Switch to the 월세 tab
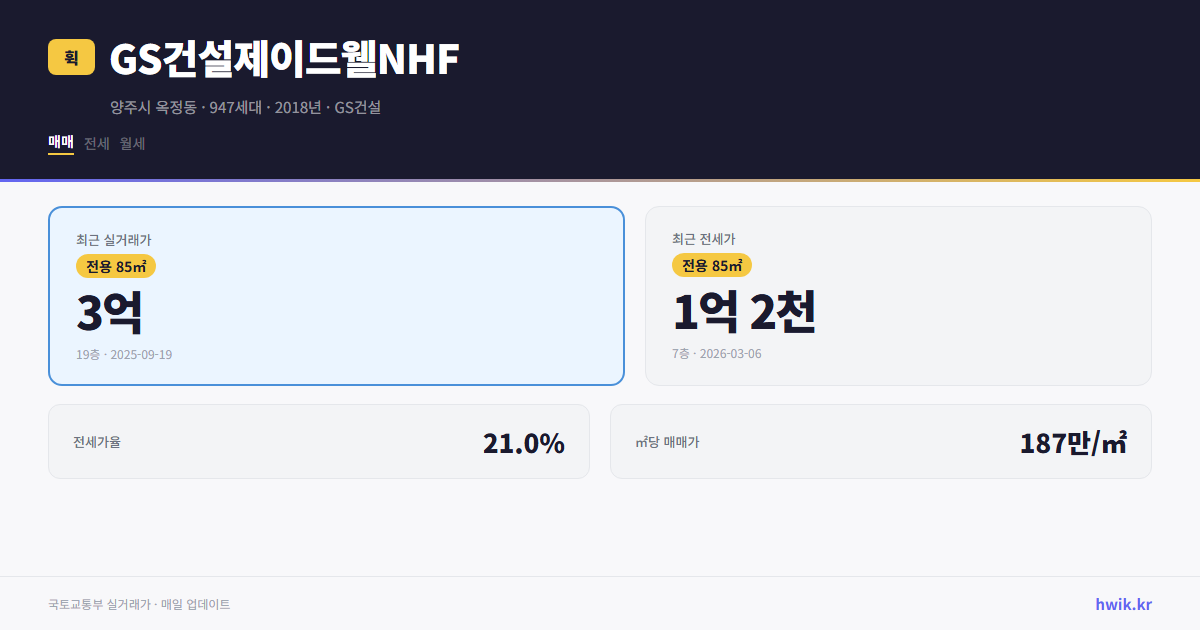Viewport: 1200px width, 630px height. click(131, 143)
